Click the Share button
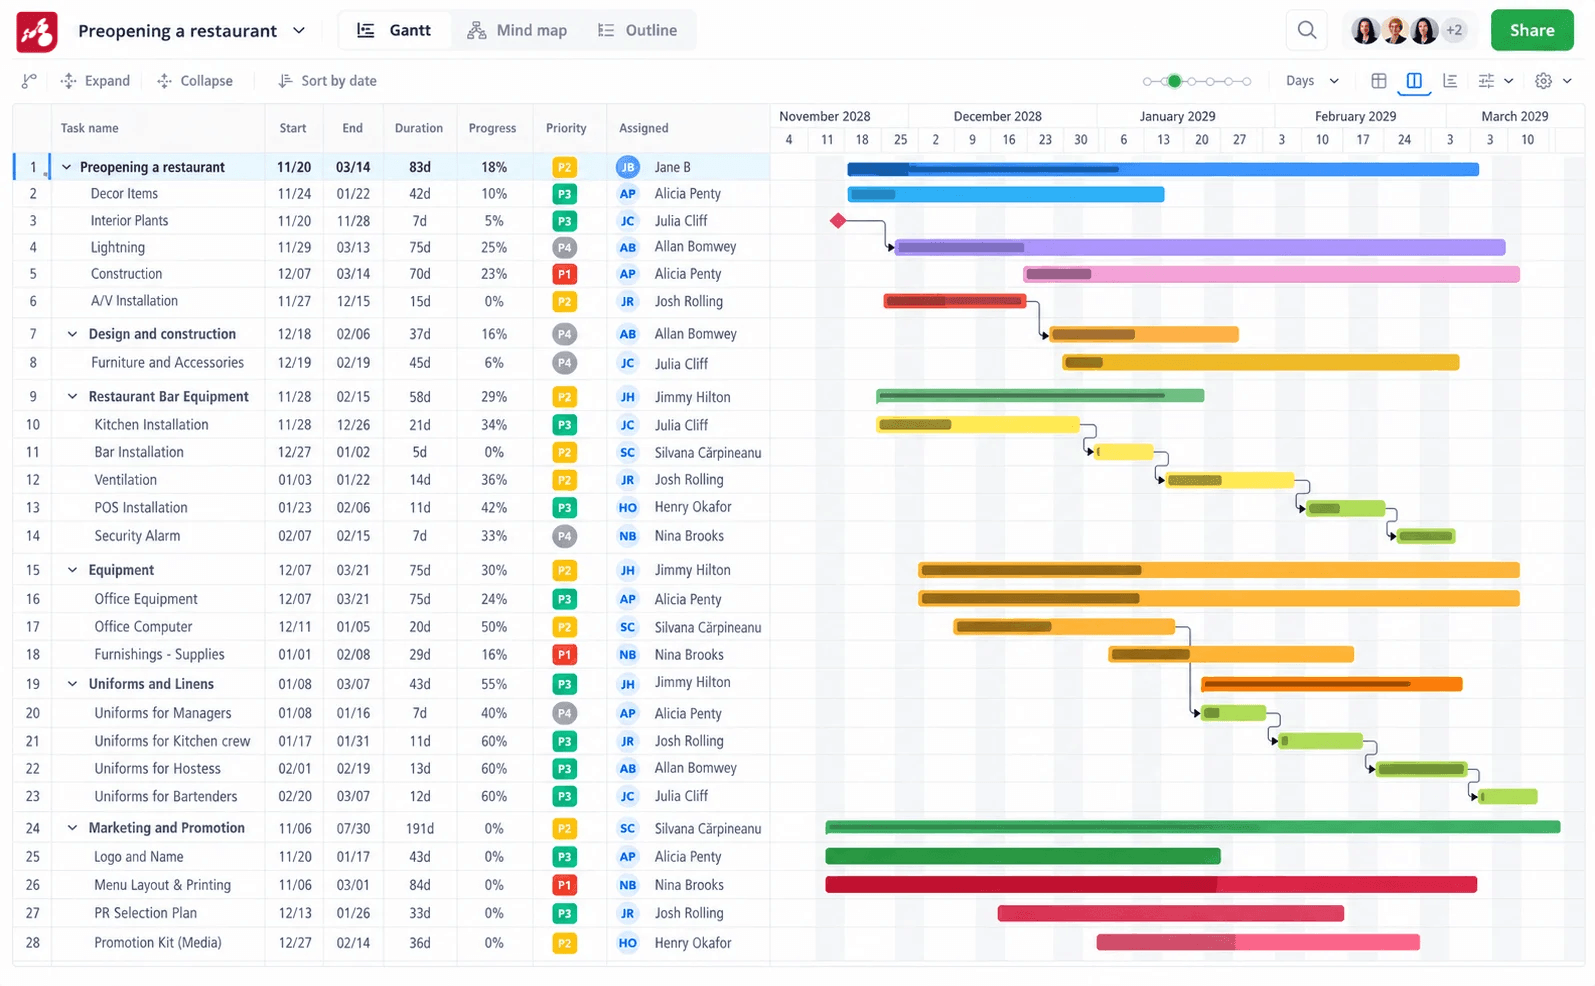 1532,30
